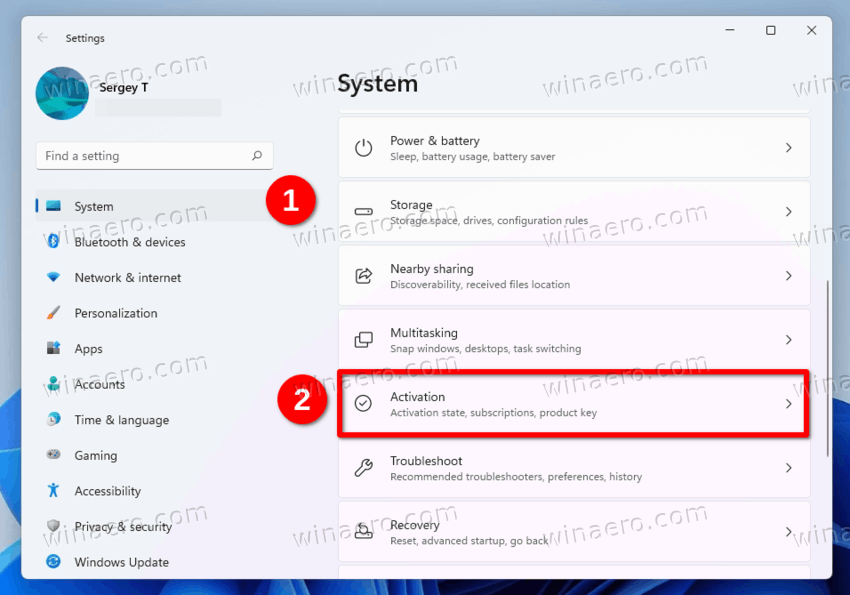The height and width of the screenshot is (595, 850).
Task: Click the Find a setting field
Action: click(x=154, y=156)
